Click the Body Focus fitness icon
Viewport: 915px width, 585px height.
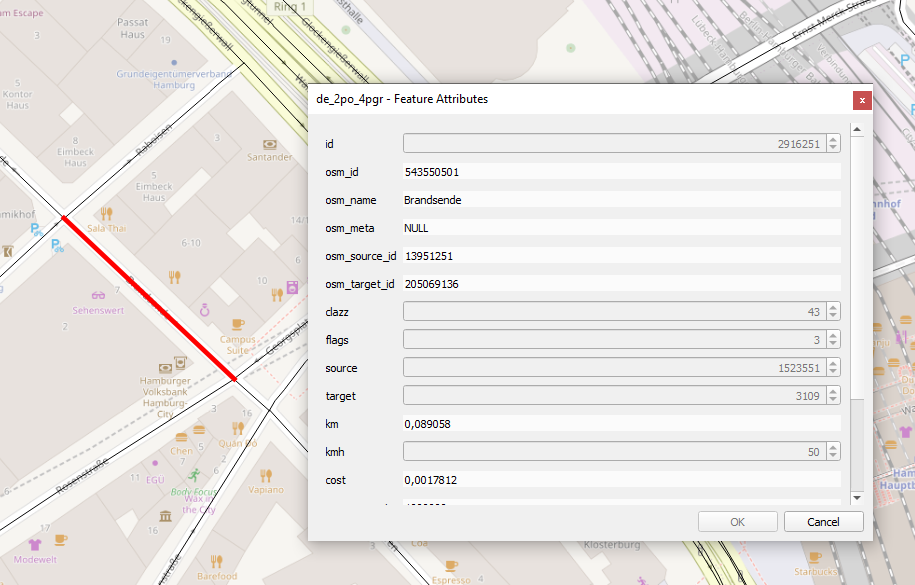pos(192,473)
